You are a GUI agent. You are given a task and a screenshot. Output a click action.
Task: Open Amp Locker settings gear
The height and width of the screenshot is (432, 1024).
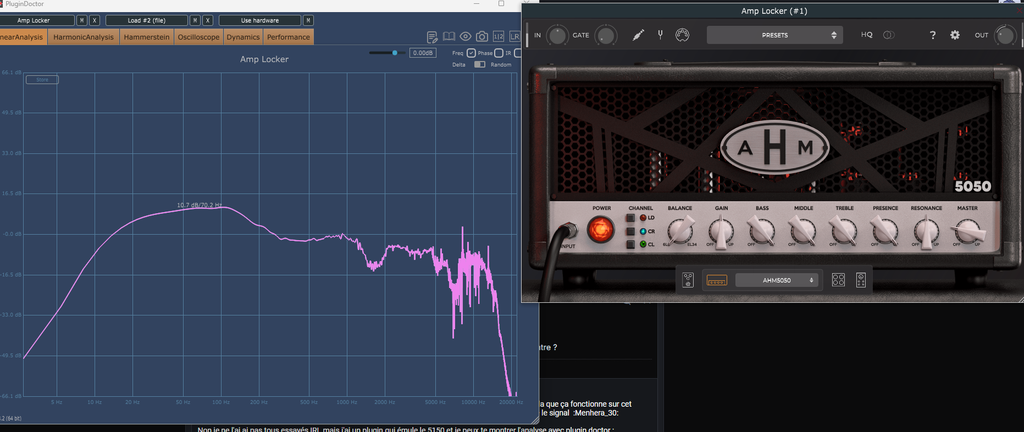955,35
